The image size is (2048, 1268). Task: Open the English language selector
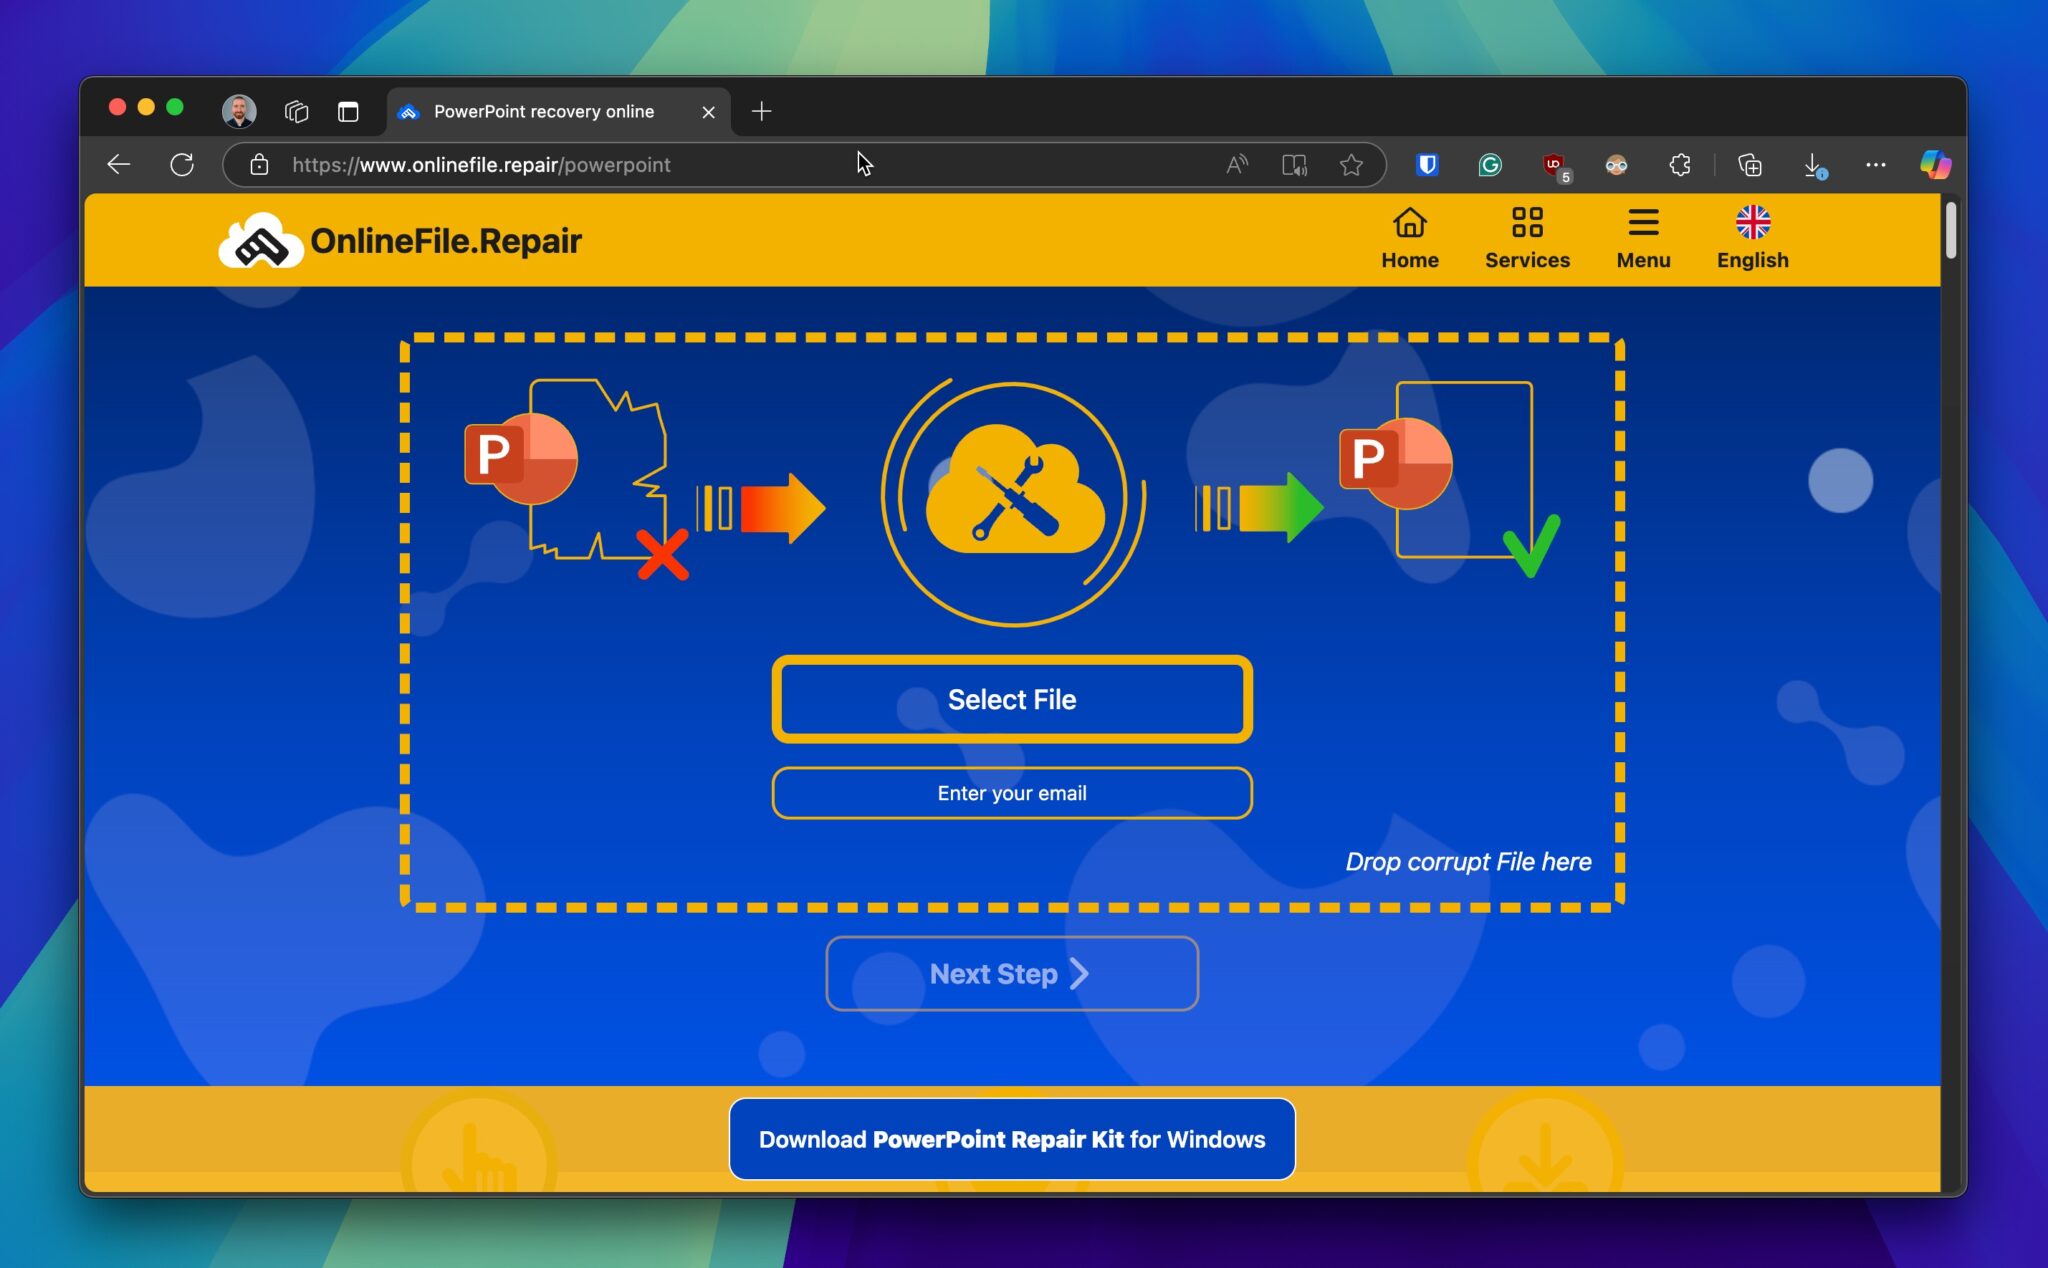click(x=1751, y=237)
